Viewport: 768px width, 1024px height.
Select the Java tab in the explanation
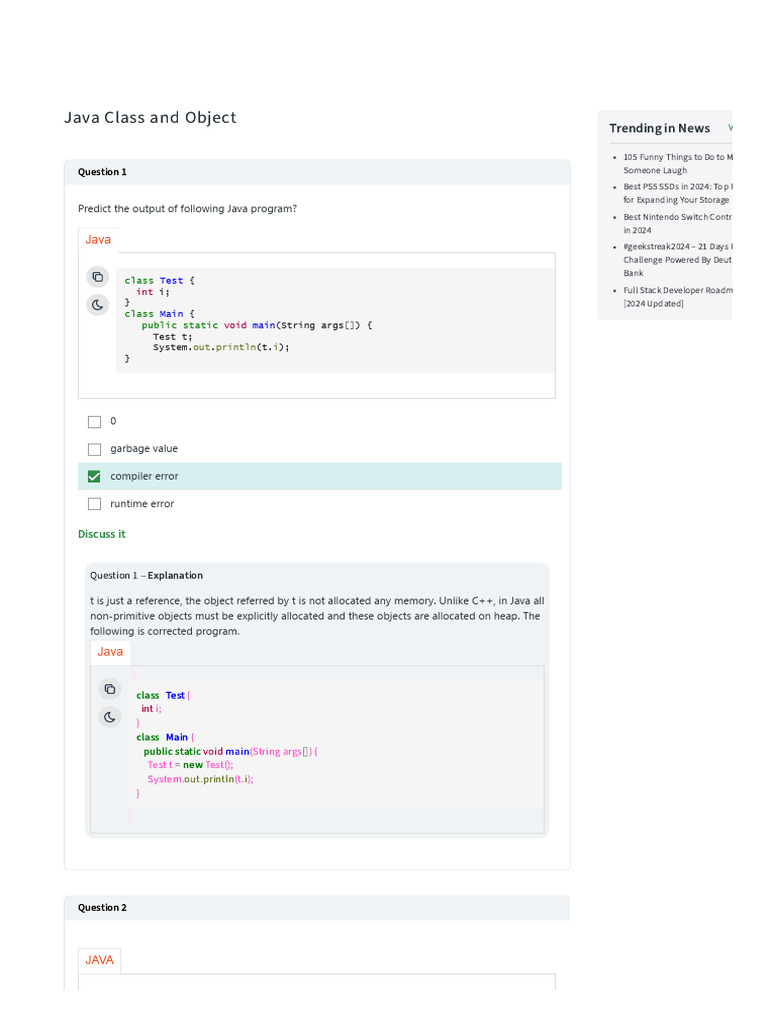click(x=110, y=652)
